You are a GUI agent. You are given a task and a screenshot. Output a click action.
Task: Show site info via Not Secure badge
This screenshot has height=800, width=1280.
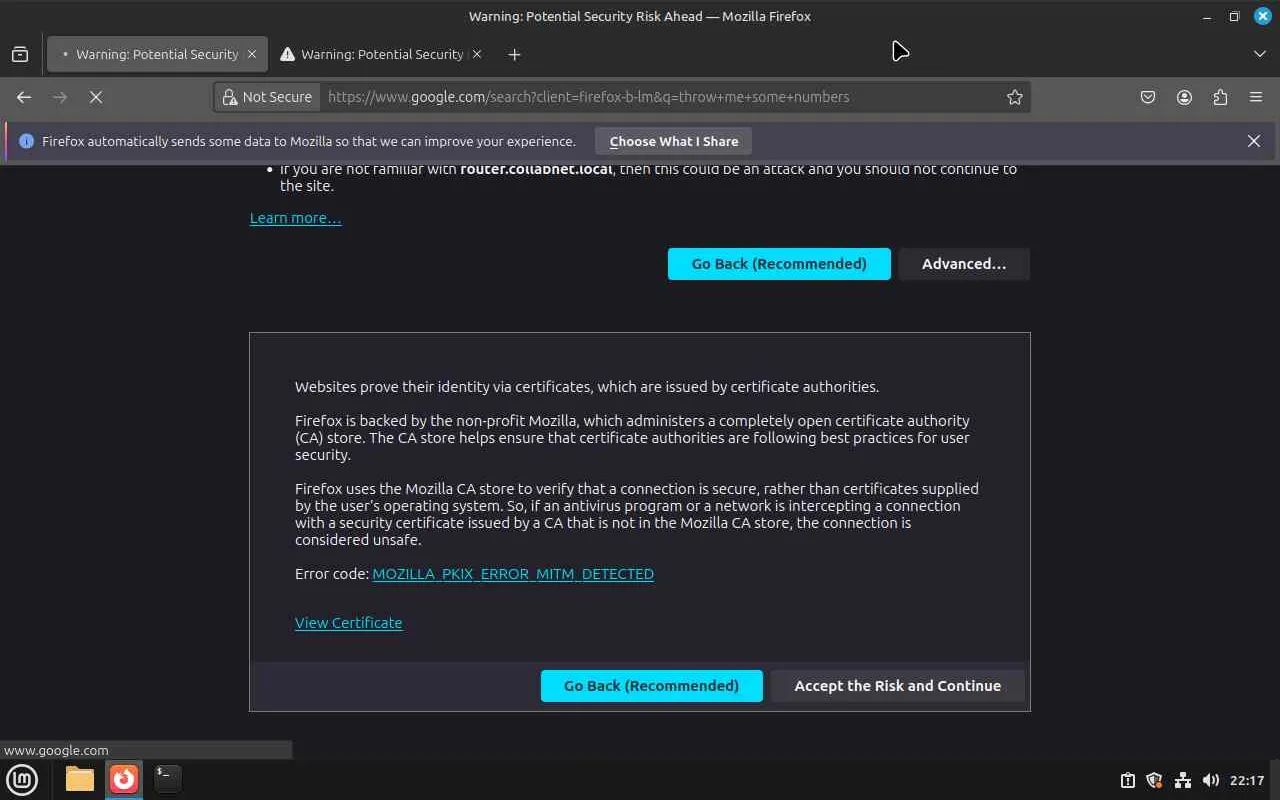[267, 97]
